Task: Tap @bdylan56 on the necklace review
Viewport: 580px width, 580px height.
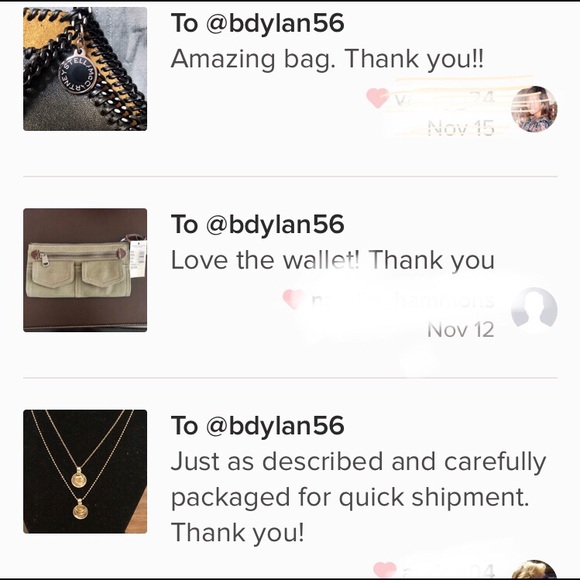Action: coord(275,426)
